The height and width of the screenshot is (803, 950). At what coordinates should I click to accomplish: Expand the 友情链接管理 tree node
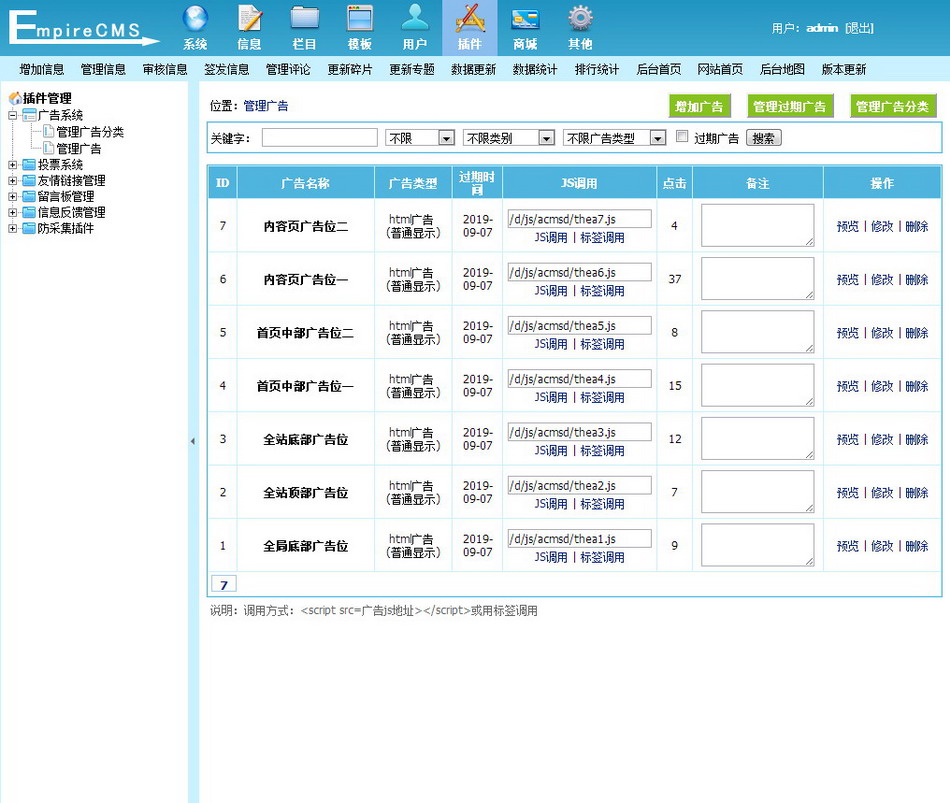click(x=12, y=181)
